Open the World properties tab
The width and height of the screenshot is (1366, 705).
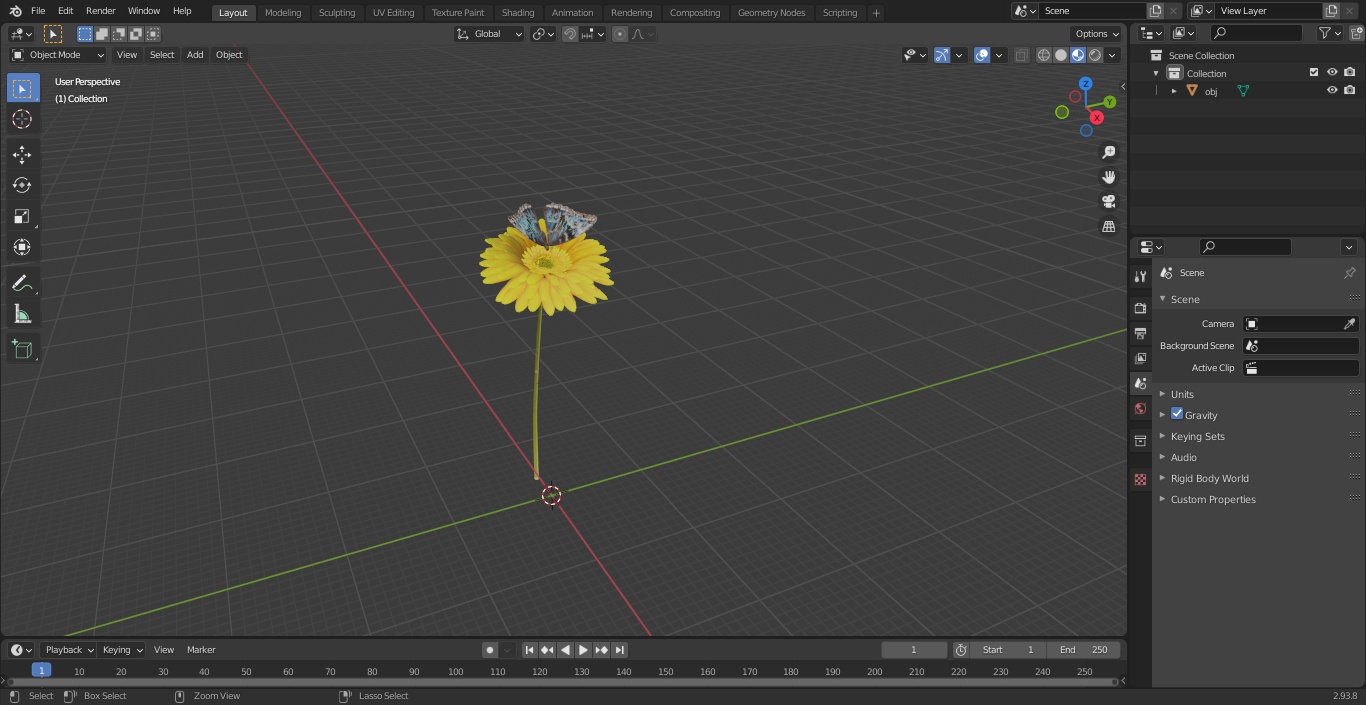click(1140, 408)
